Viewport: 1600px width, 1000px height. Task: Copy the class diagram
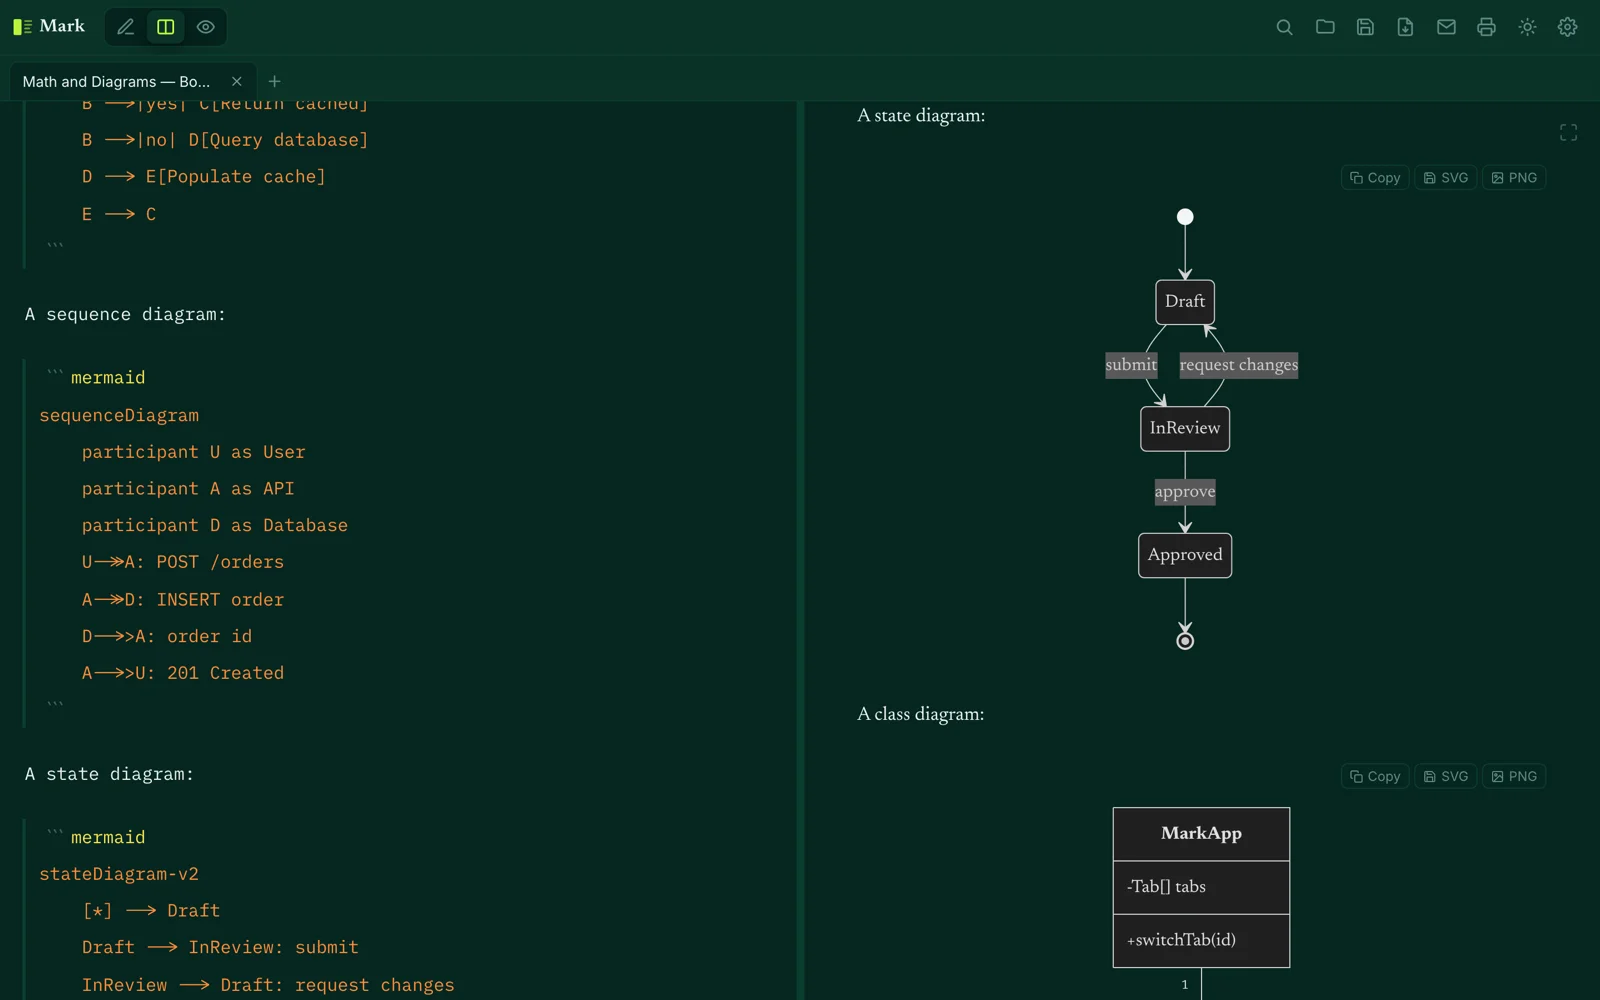(1375, 776)
